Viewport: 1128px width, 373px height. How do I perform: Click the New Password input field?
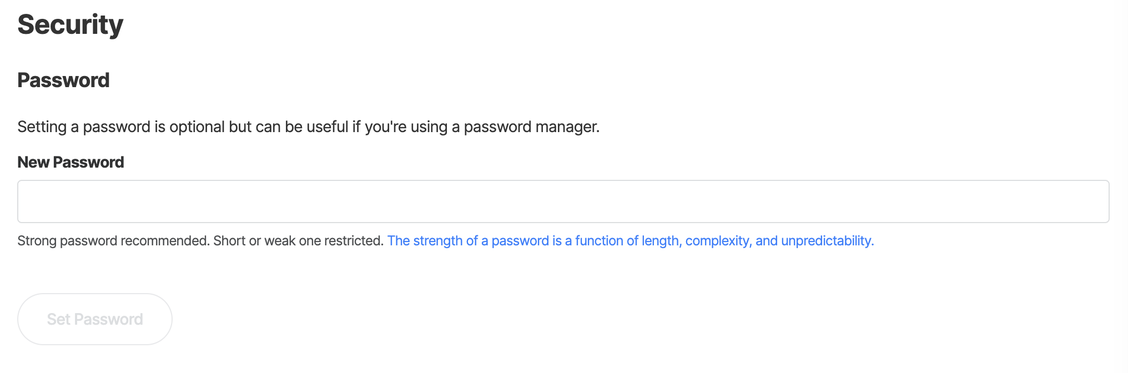click(x=563, y=202)
